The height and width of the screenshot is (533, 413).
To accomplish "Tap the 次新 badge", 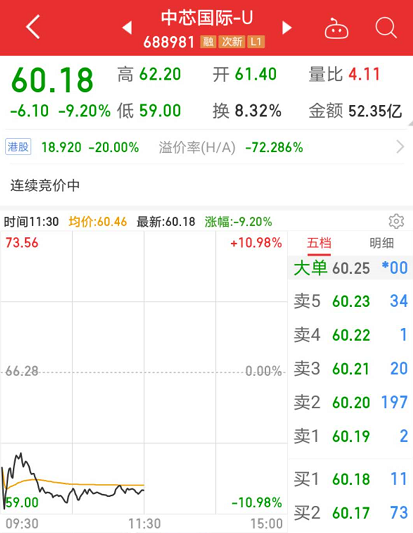I will (x=232, y=42).
